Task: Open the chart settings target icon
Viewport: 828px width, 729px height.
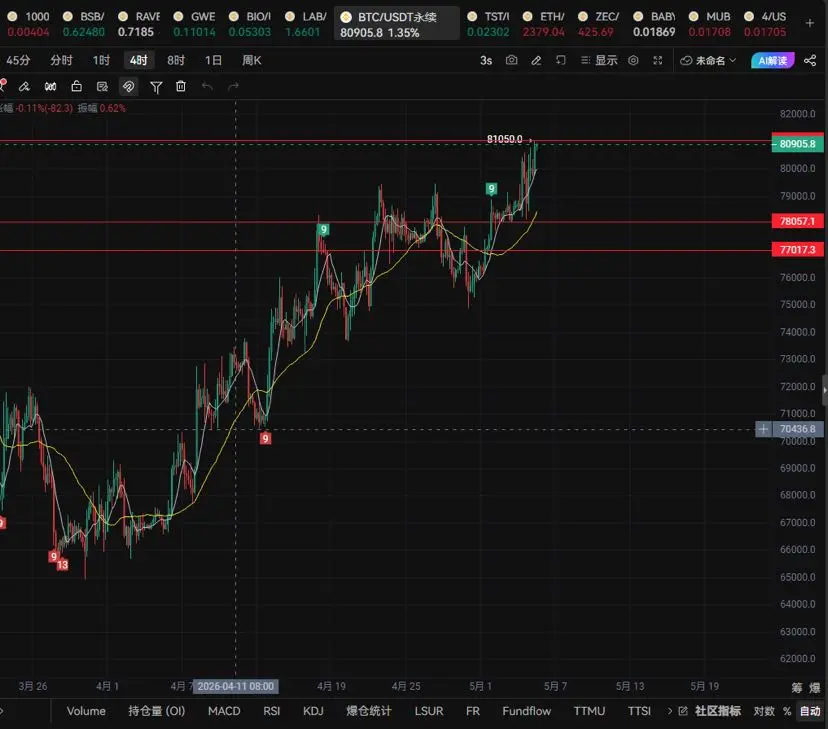Action: click(x=633, y=60)
